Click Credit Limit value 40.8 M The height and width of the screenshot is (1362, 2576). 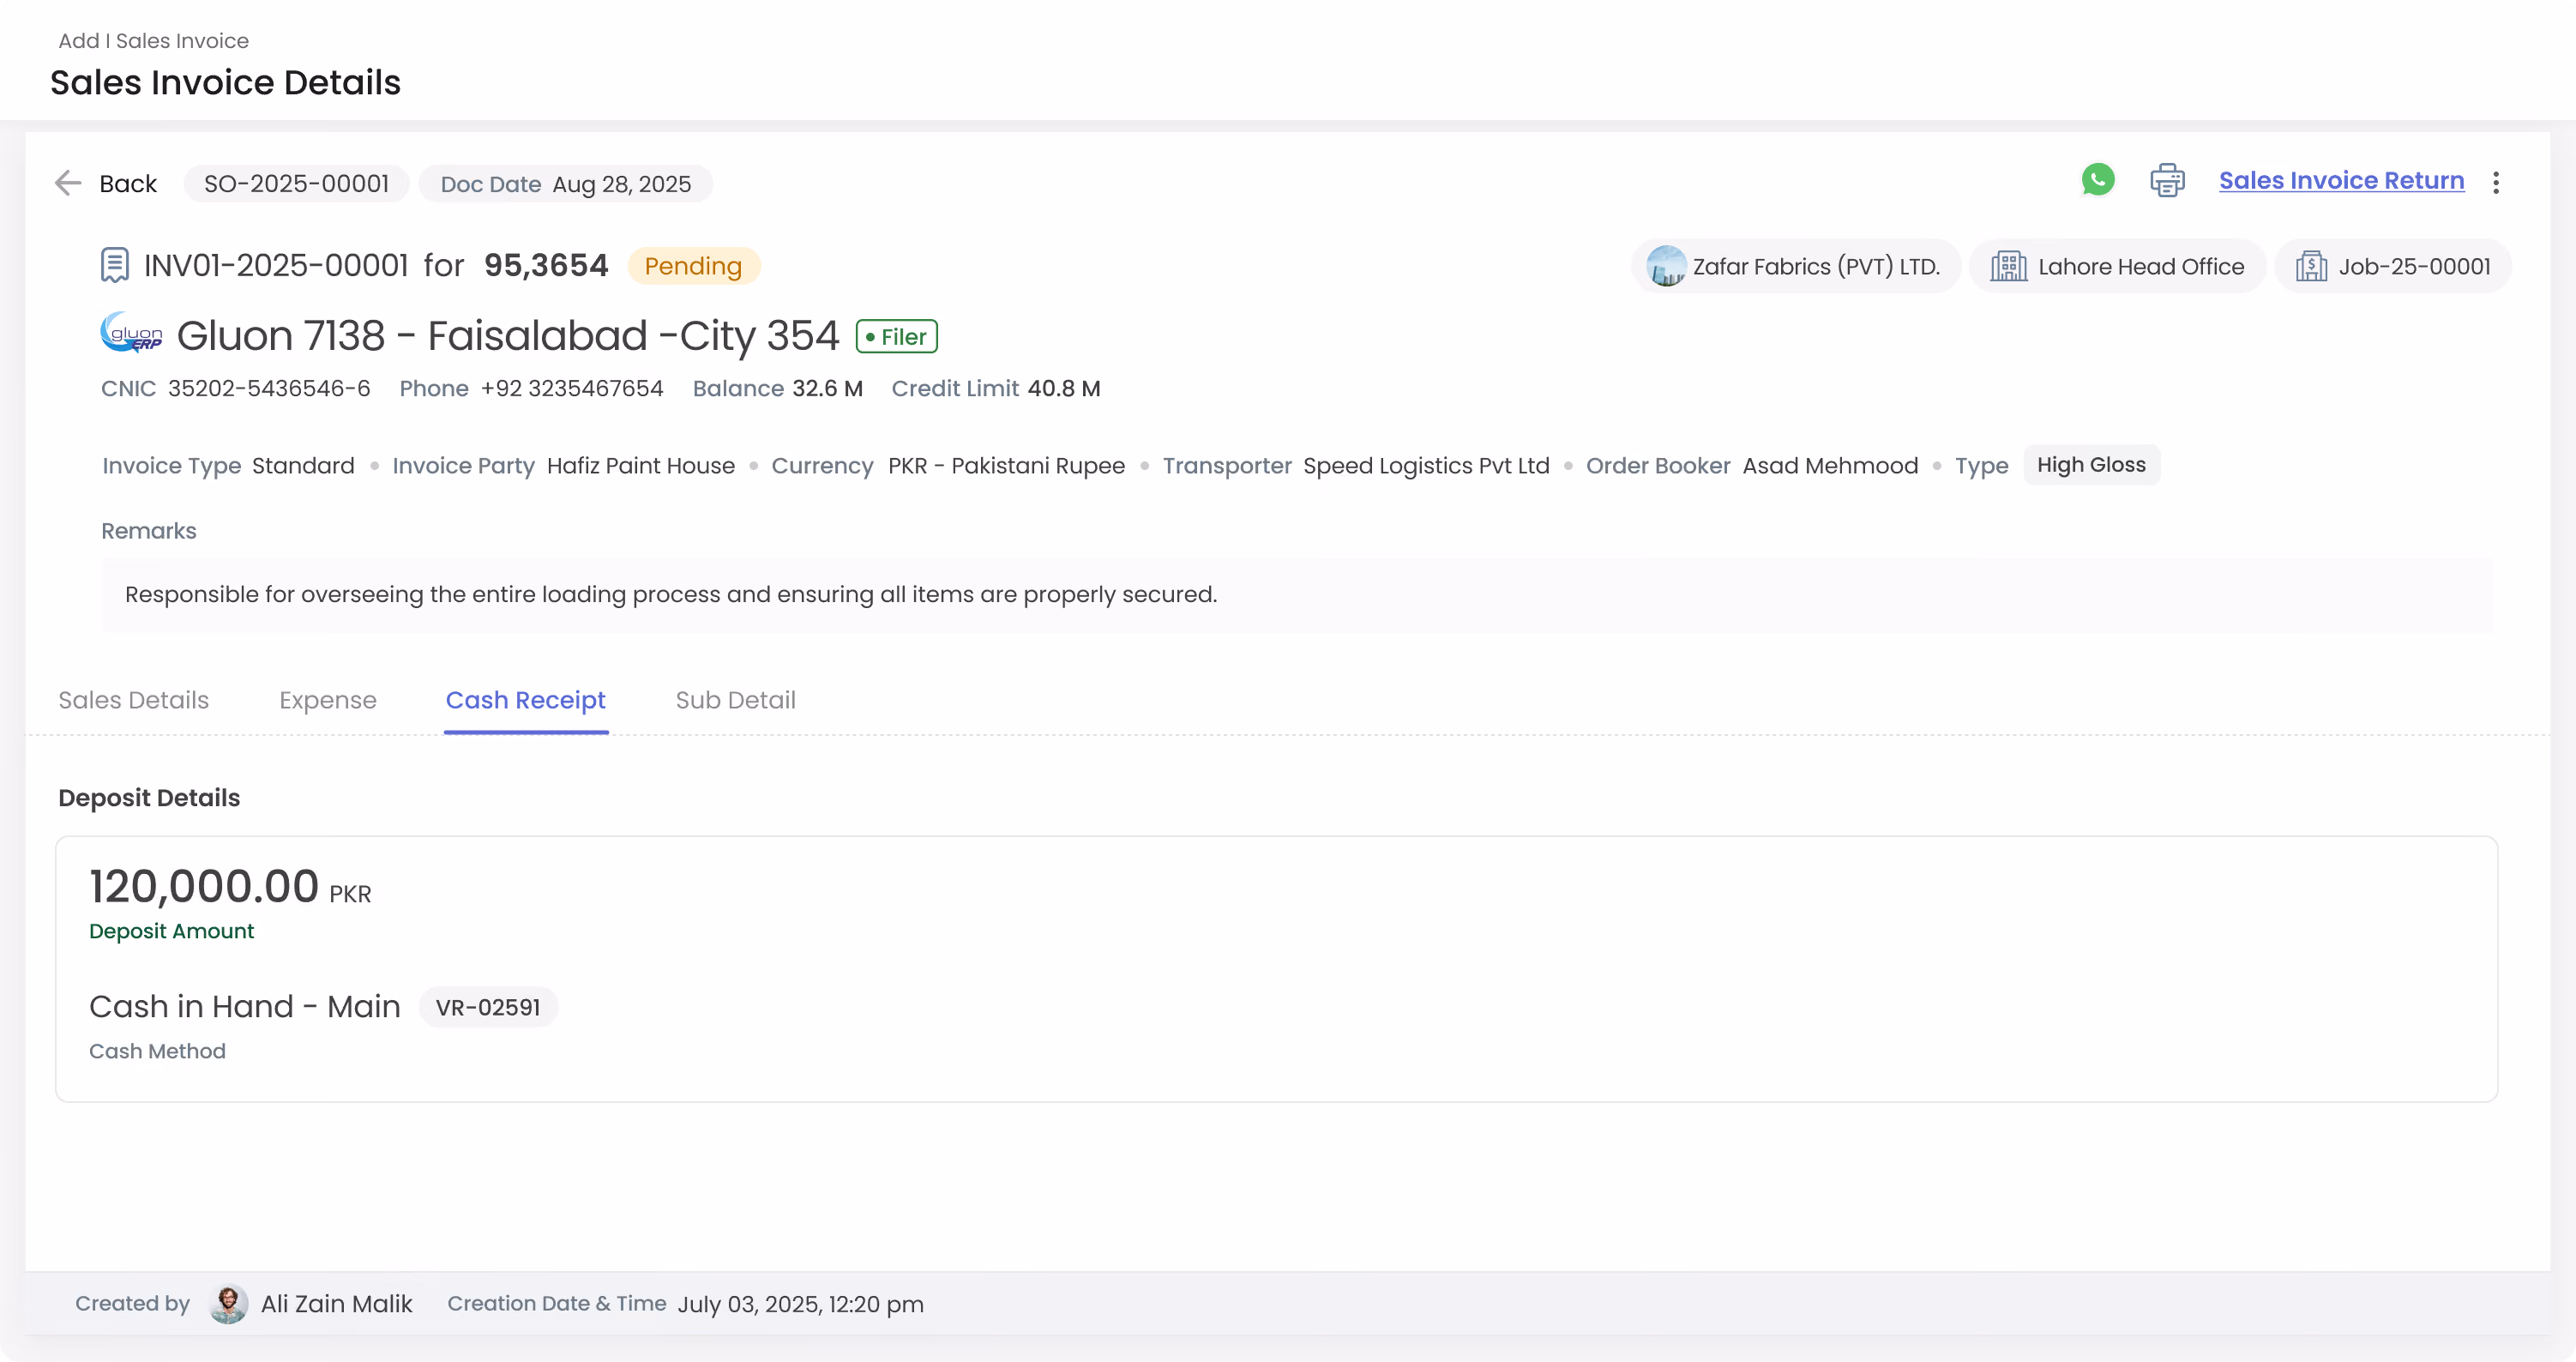1064,389
